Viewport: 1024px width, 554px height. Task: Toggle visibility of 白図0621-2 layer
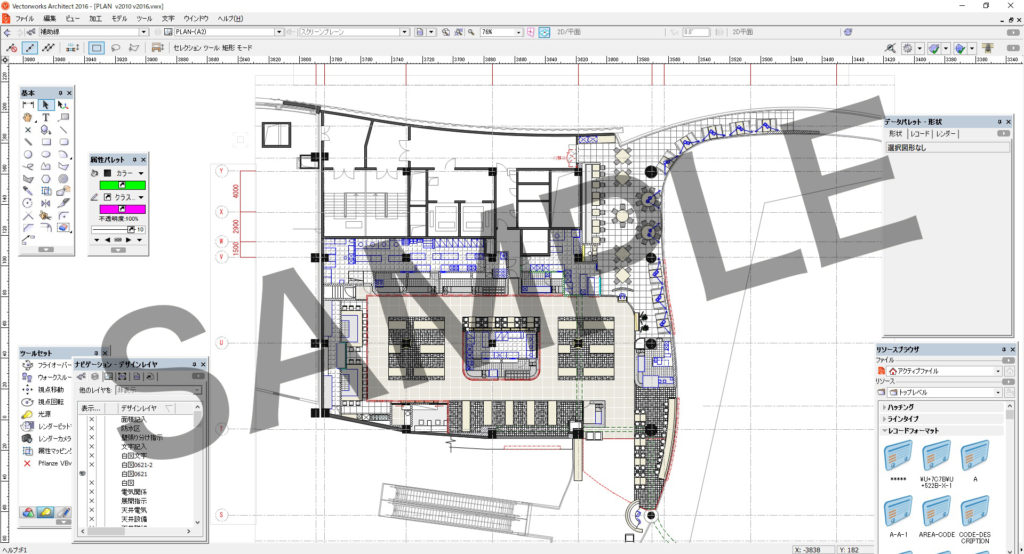coord(91,464)
